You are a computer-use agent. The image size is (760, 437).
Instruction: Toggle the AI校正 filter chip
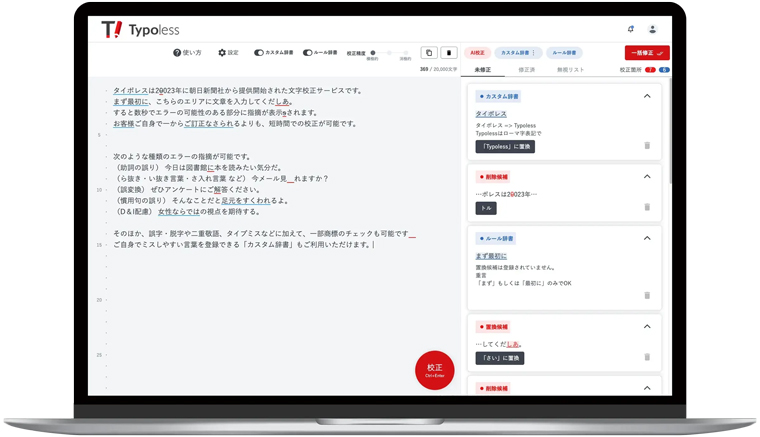[x=477, y=53]
